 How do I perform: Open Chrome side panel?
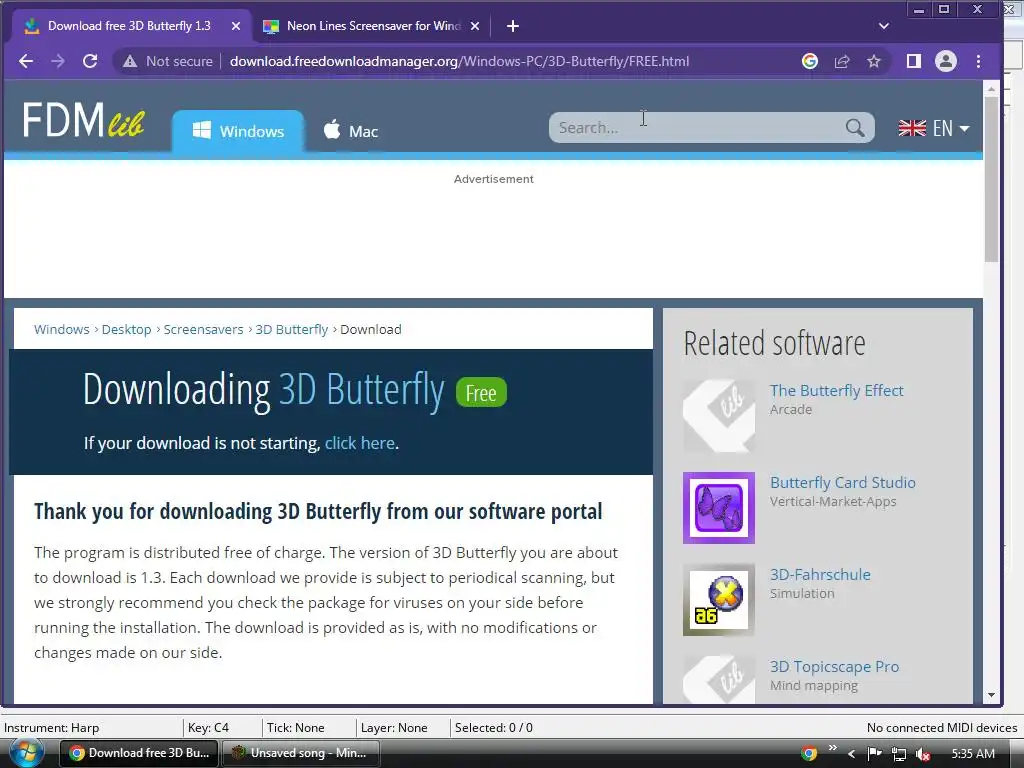914,61
